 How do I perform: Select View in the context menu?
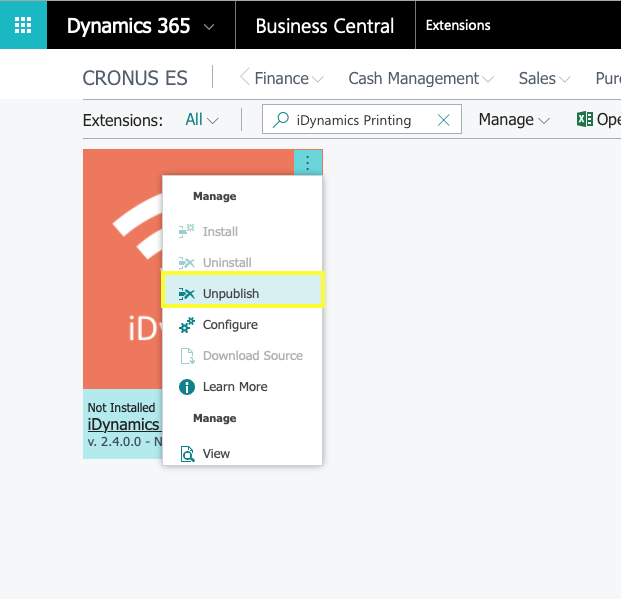coord(242,454)
